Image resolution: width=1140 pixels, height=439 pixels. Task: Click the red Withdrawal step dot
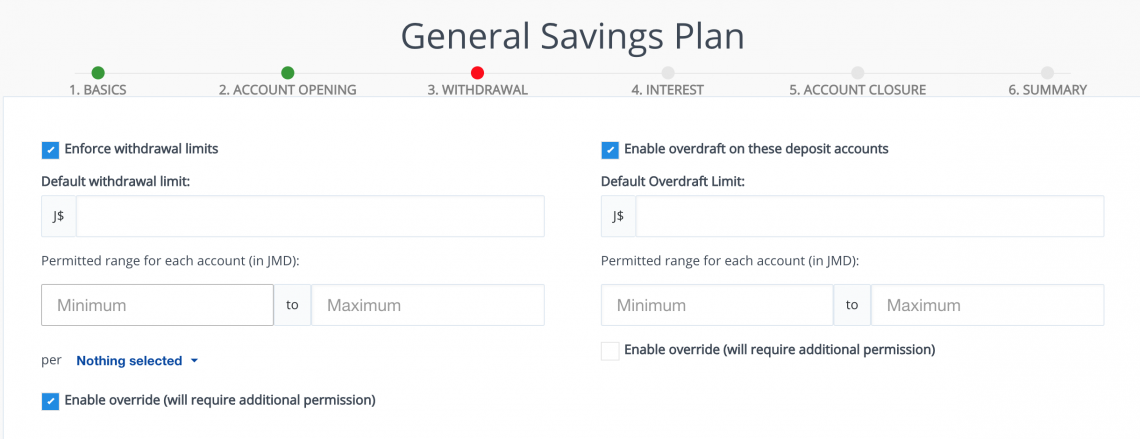coord(477,72)
